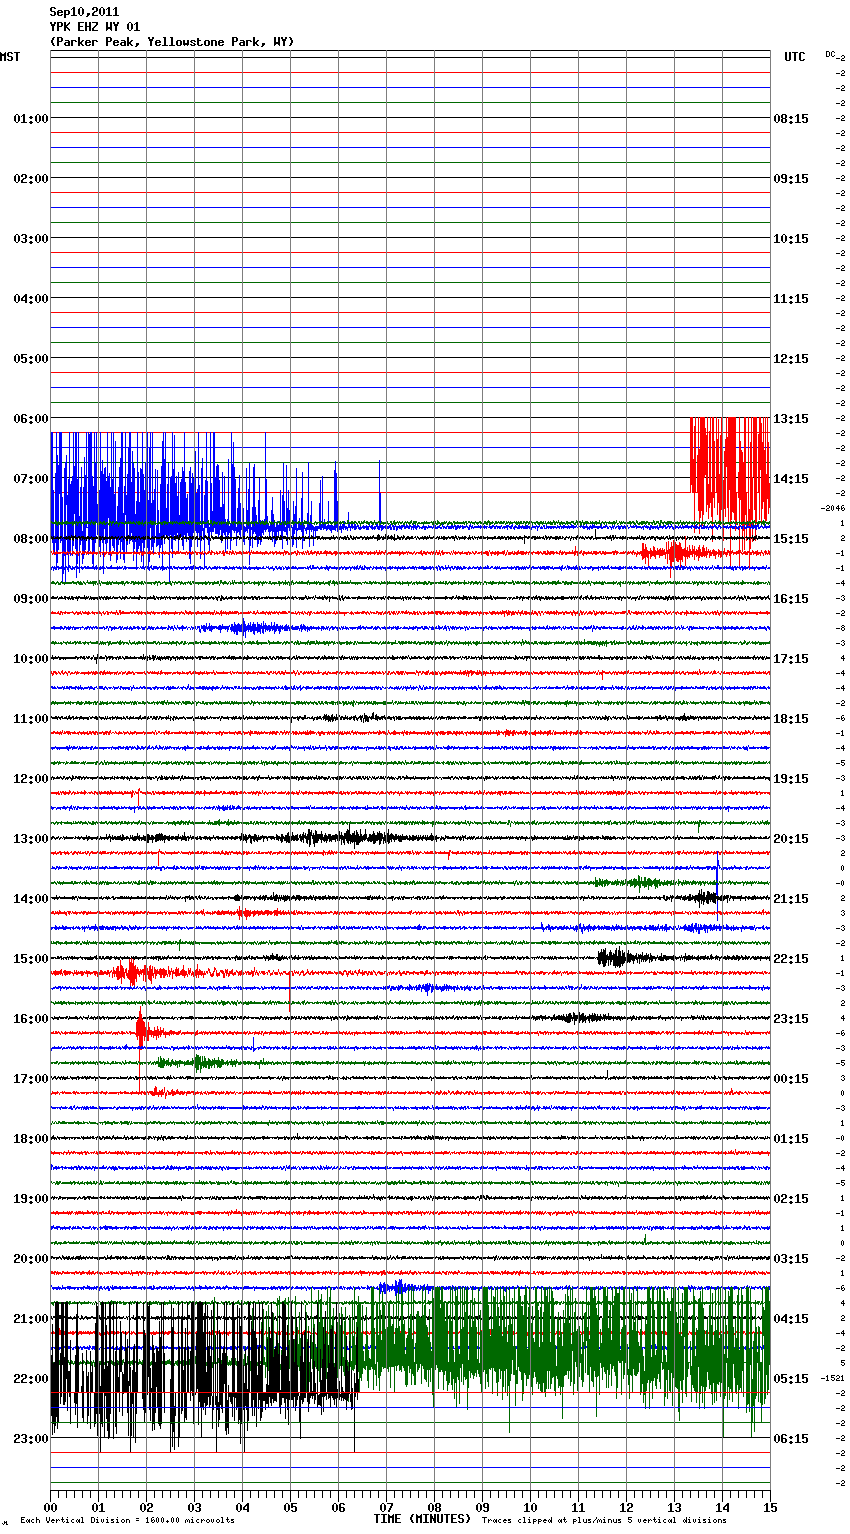Screen dimensions: 850x1534
Task: Click minute tick label 03 on bottom axis
Action: [194, 1507]
